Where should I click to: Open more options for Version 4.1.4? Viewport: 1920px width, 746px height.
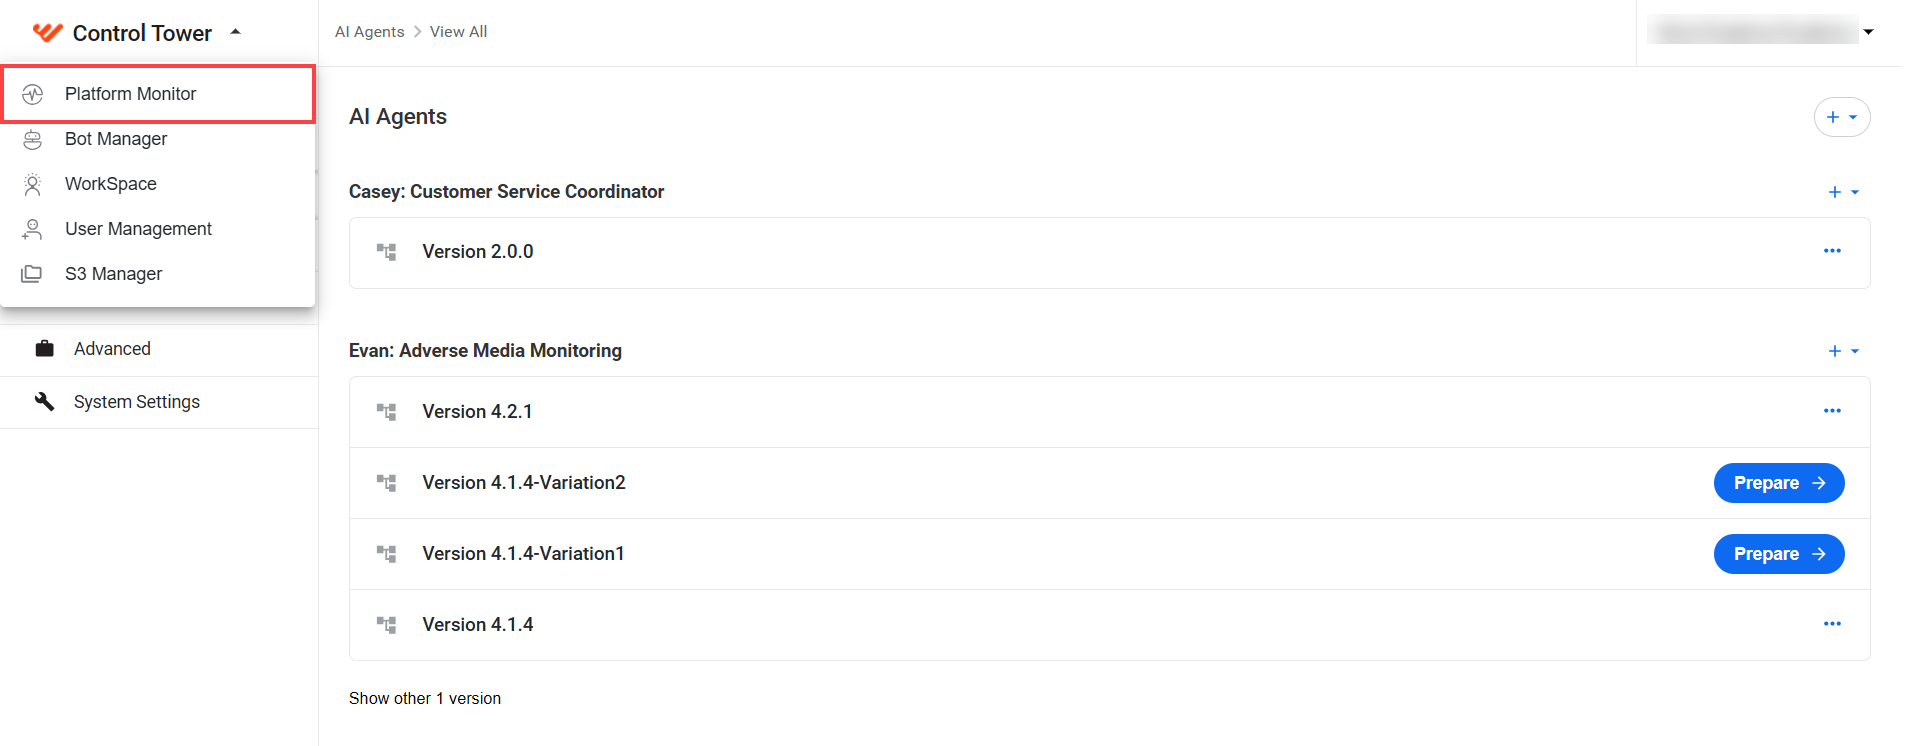pos(1832,624)
